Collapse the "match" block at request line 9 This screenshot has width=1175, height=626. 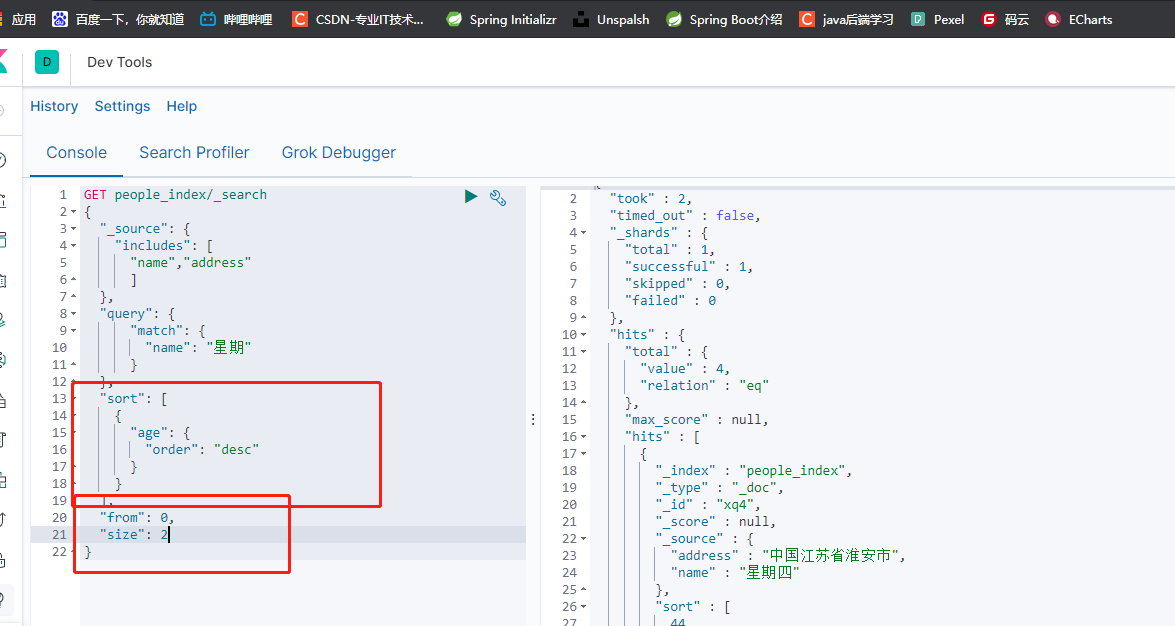click(73, 331)
